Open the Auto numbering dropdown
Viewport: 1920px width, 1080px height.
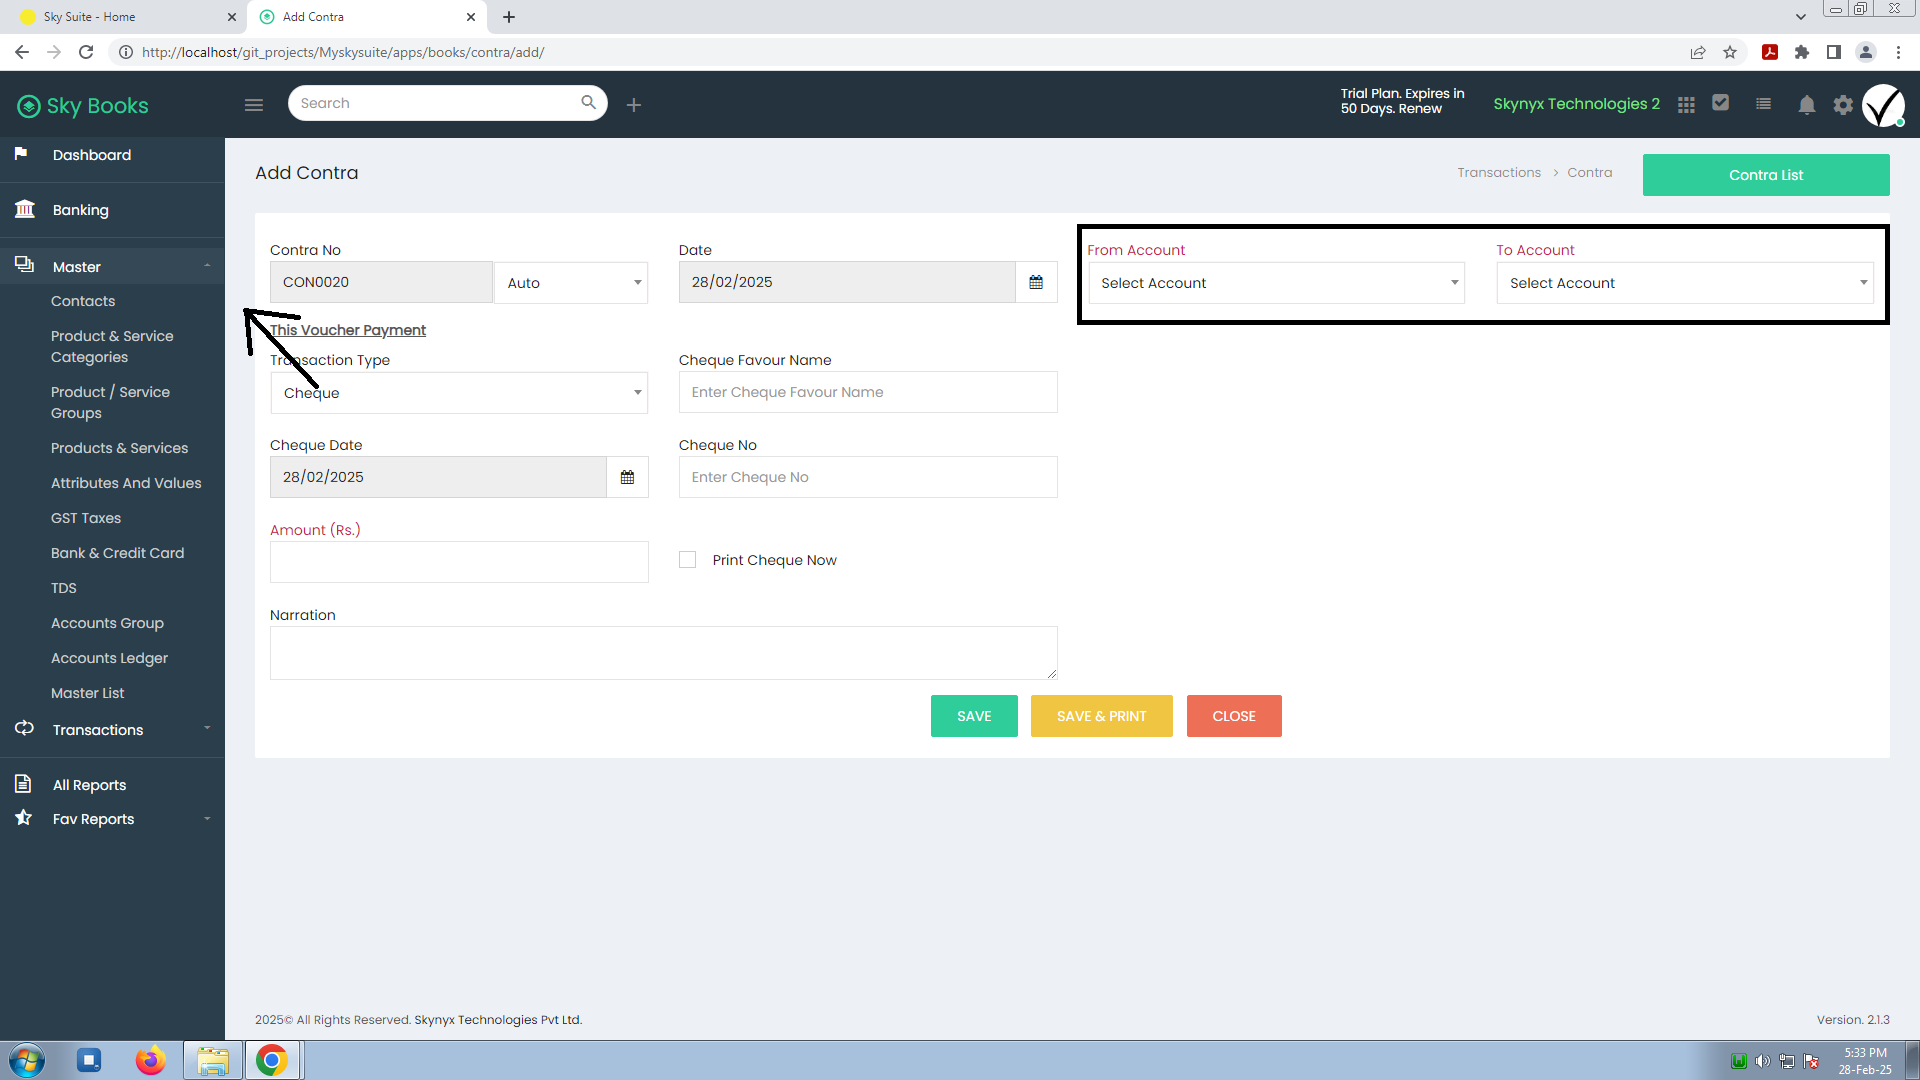[x=571, y=283]
